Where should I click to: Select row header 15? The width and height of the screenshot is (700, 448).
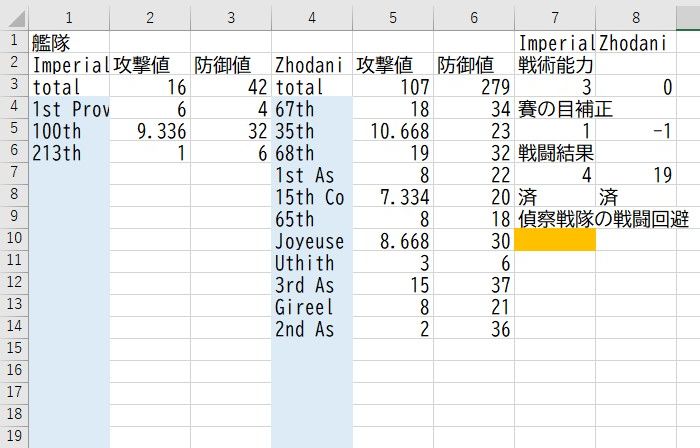(x=14, y=349)
